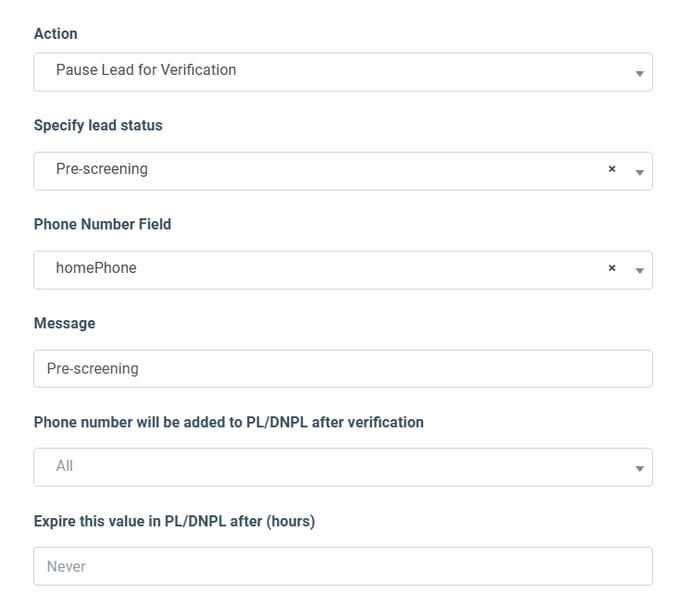Click the Specify lead status dropdown arrow
Image resolution: width=688 pixels, height=593 pixels.
pyautogui.click(x=639, y=172)
